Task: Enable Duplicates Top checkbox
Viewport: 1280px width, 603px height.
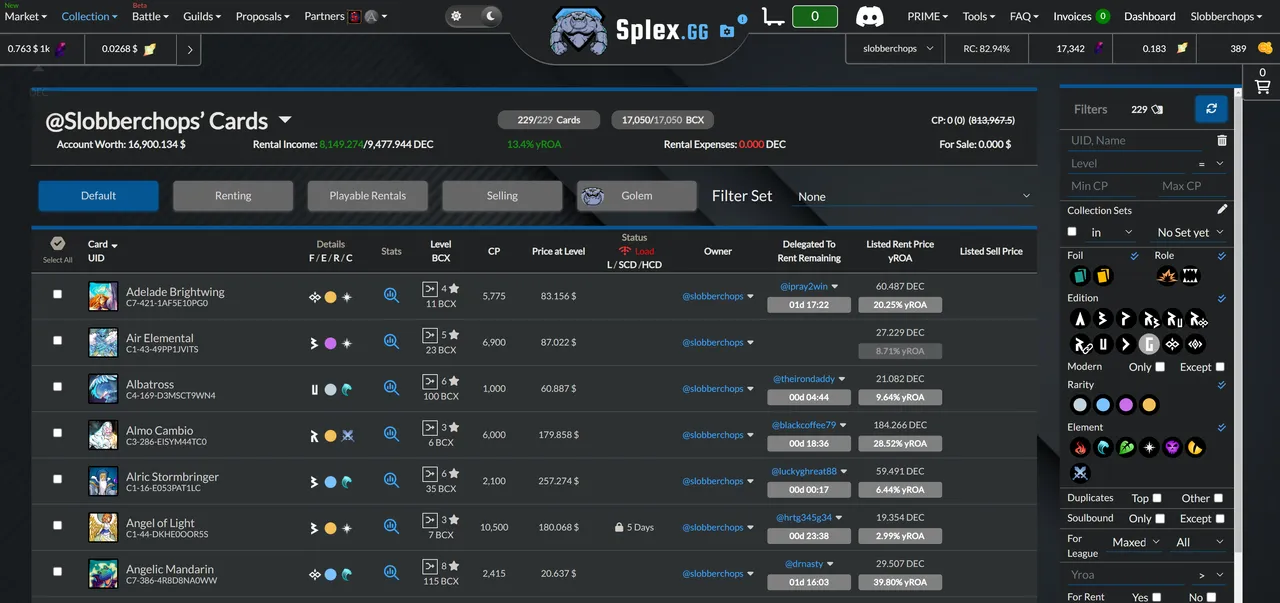Action: 1157,498
